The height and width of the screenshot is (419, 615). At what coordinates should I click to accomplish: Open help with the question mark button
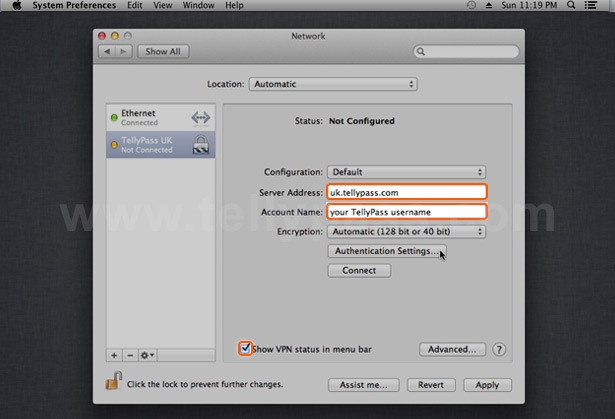pyautogui.click(x=499, y=350)
